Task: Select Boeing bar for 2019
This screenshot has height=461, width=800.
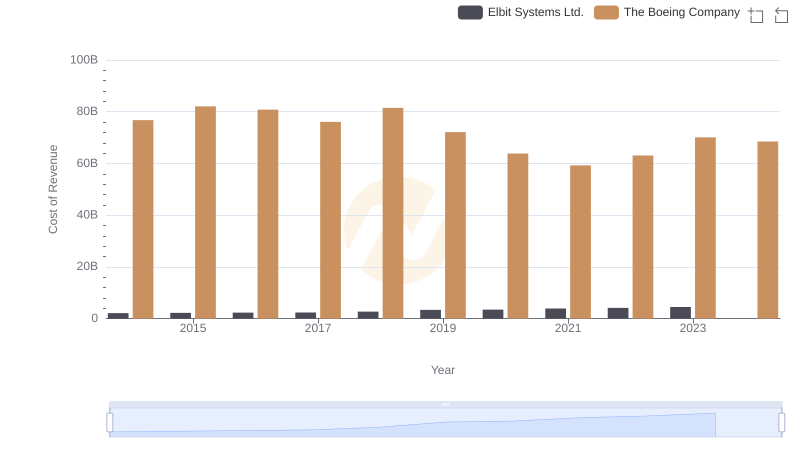Action: pos(456,225)
